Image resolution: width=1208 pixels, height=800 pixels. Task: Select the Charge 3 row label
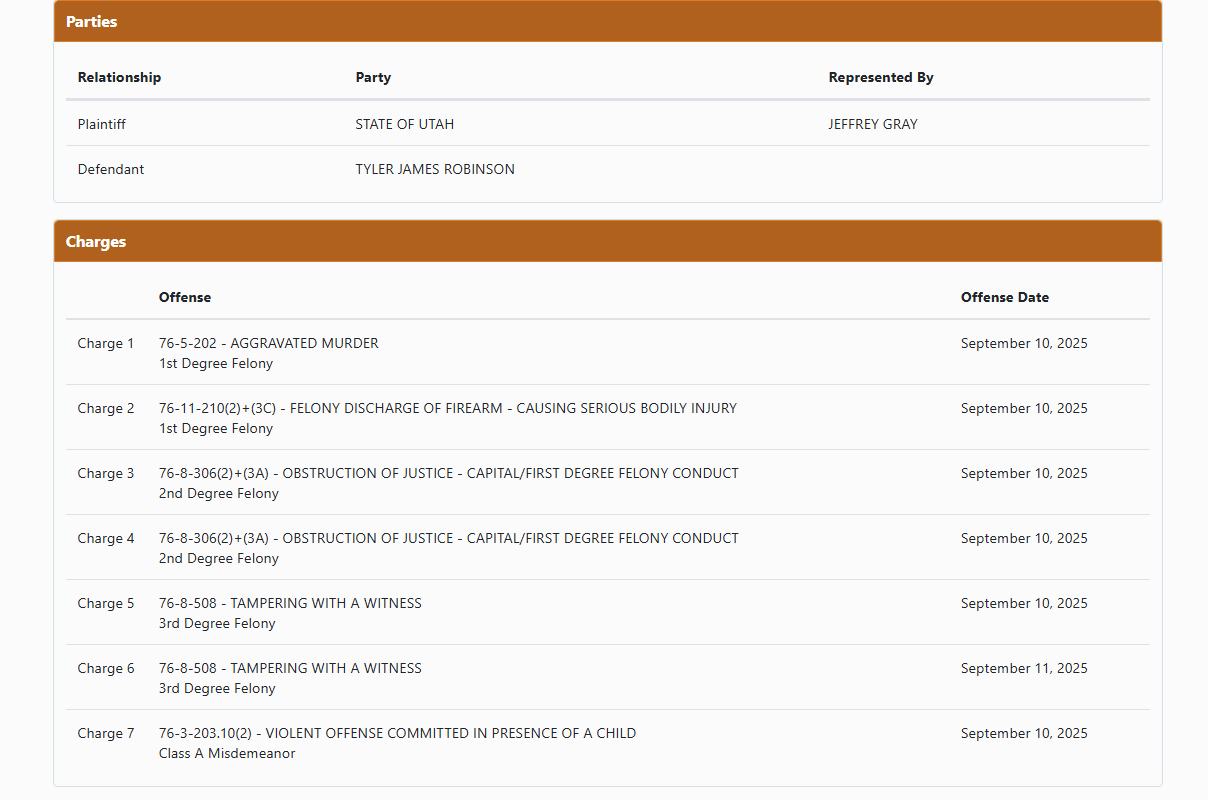[105, 473]
